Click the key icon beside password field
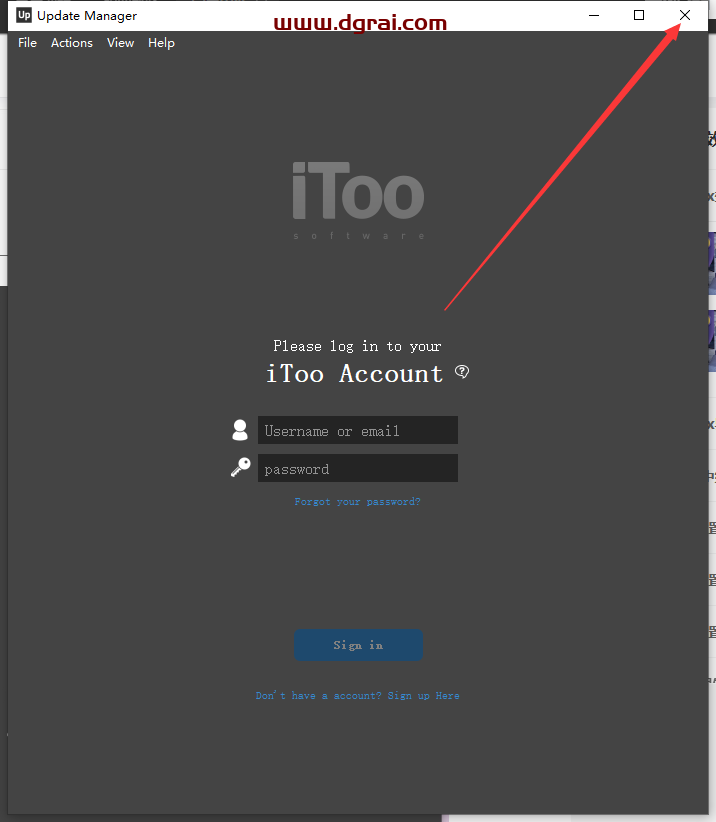 tap(241, 467)
